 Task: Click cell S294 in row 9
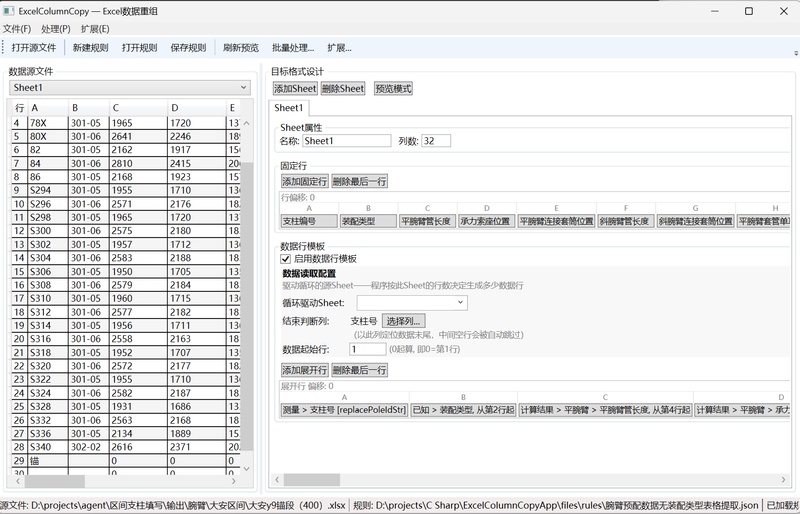[48, 190]
